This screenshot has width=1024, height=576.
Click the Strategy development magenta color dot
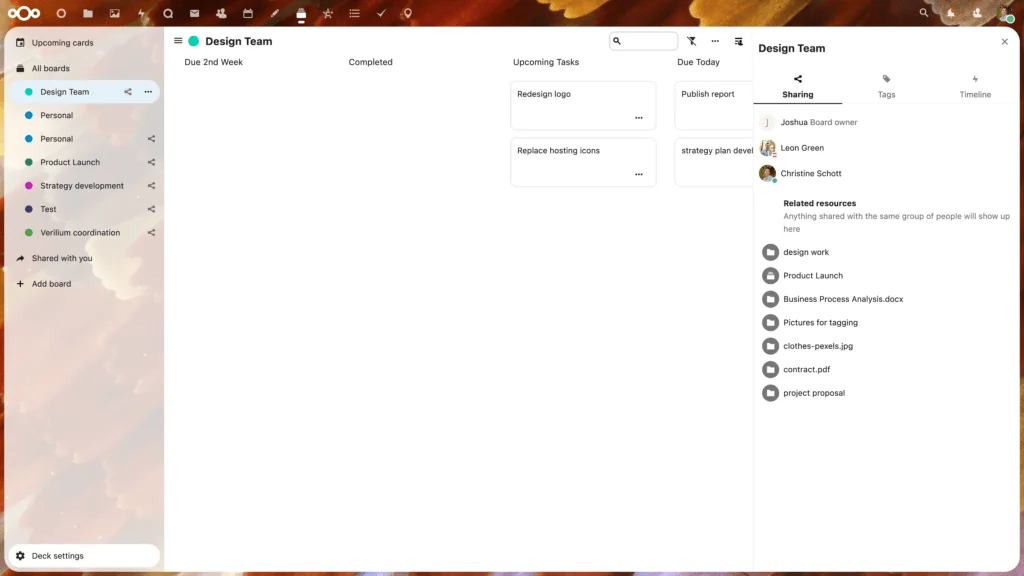(29, 185)
